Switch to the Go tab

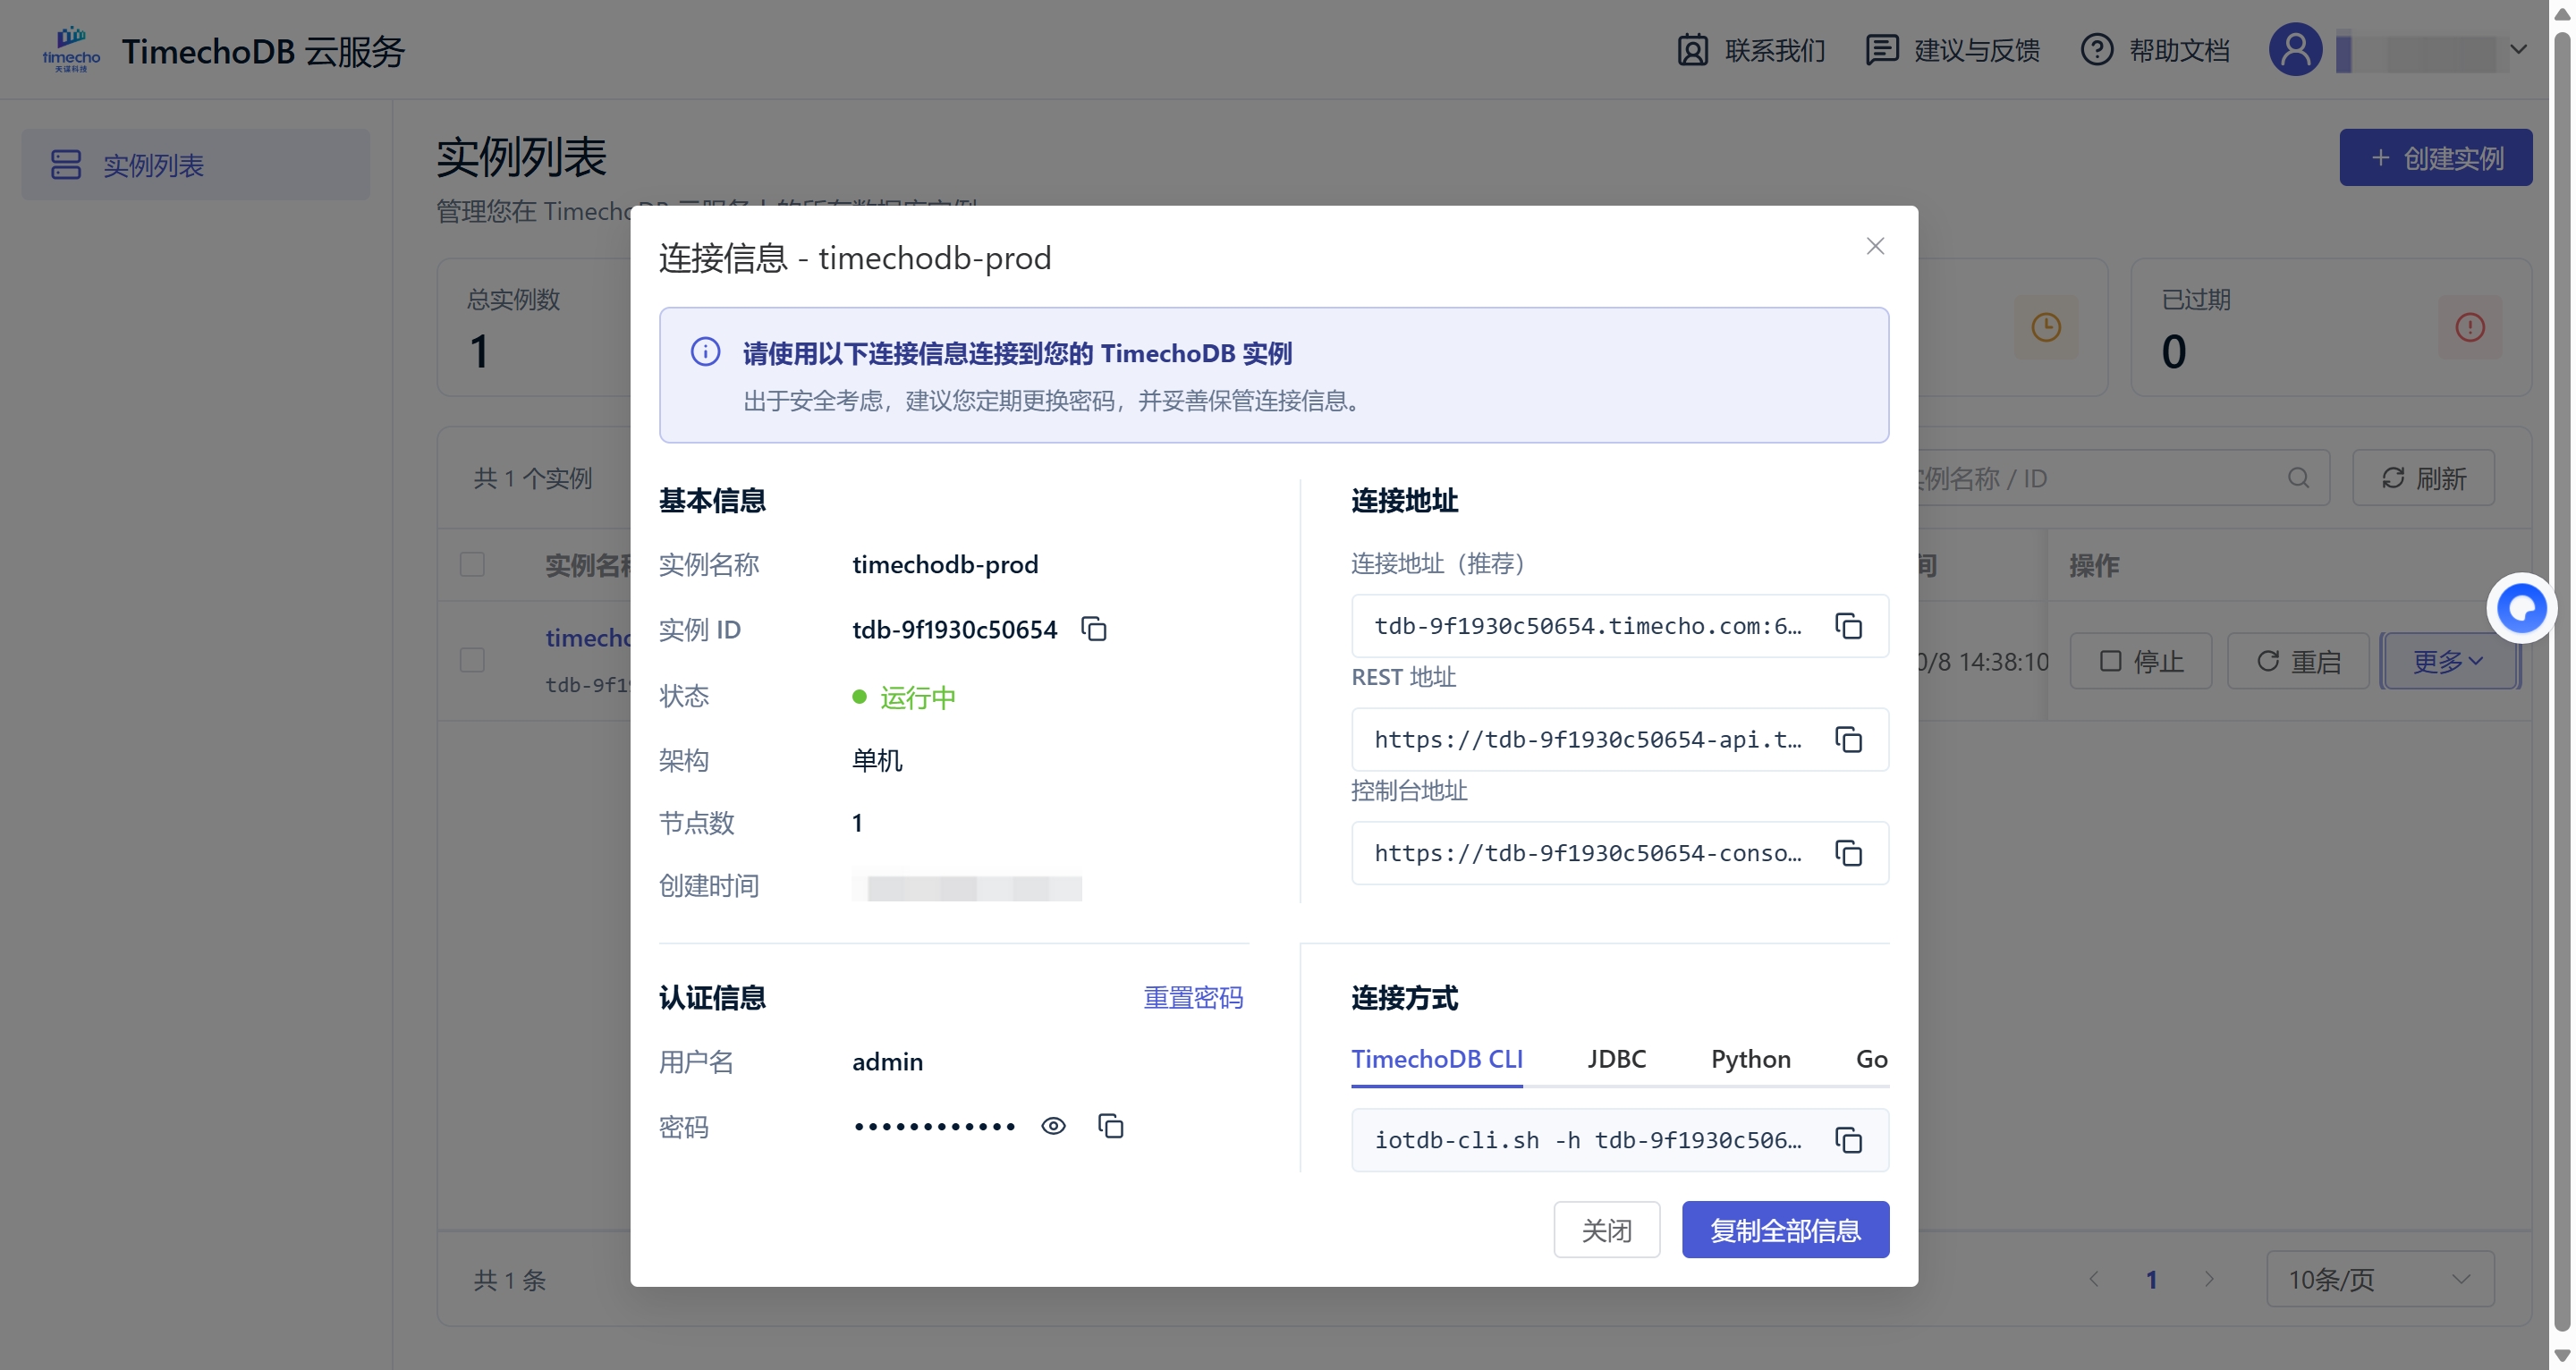pyautogui.click(x=1871, y=1059)
